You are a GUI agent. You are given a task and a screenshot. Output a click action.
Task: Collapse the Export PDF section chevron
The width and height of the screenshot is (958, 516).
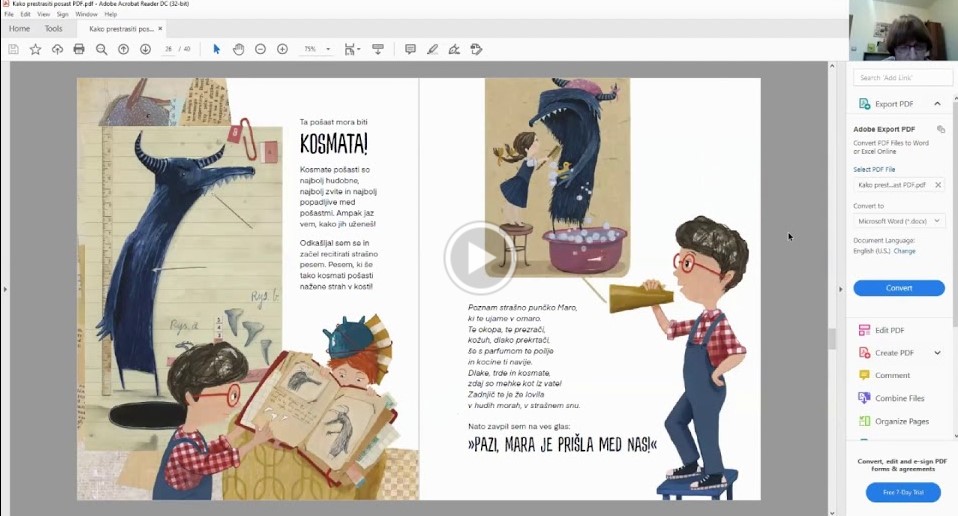click(937, 104)
